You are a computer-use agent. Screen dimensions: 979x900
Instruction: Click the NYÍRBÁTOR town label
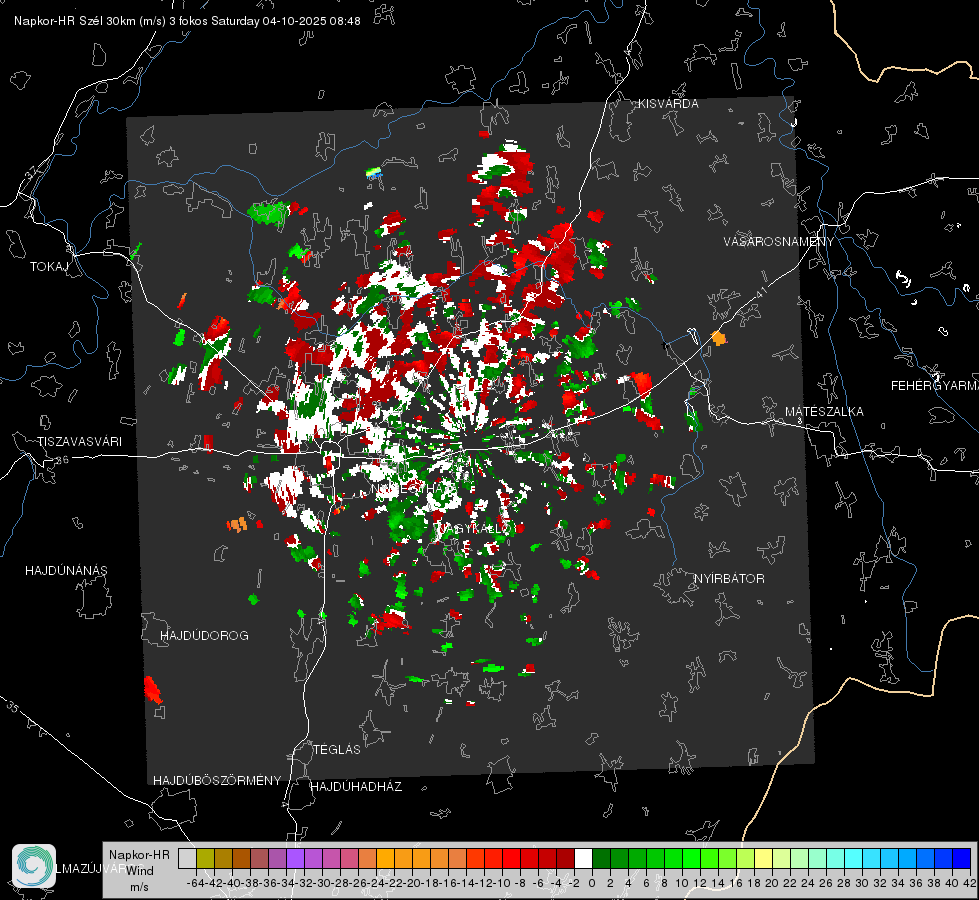coord(729,579)
